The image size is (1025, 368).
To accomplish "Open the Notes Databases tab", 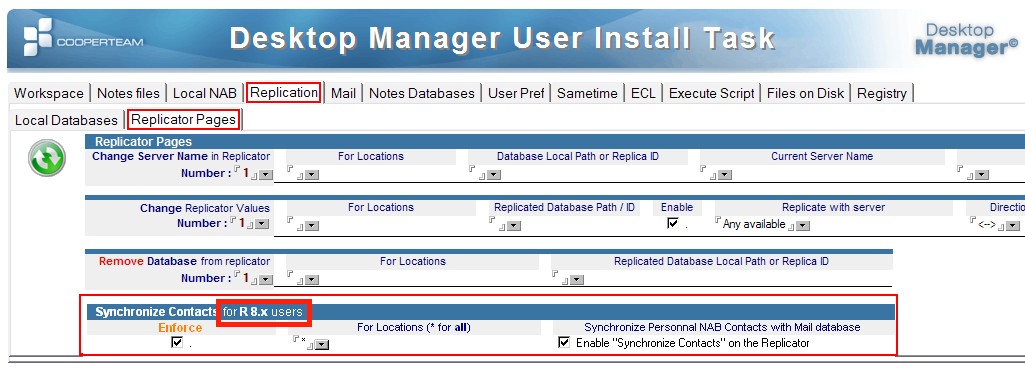I will [x=422, y=93].
